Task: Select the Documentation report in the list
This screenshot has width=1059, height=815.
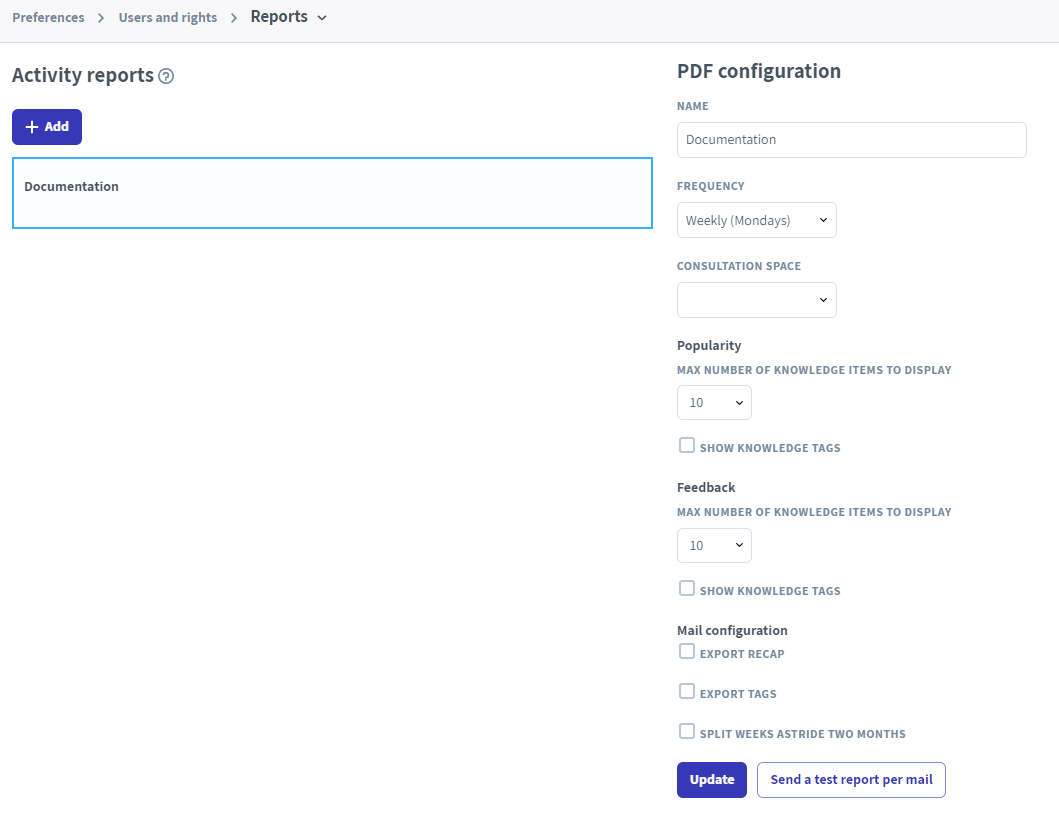Action: pos(332,193)
